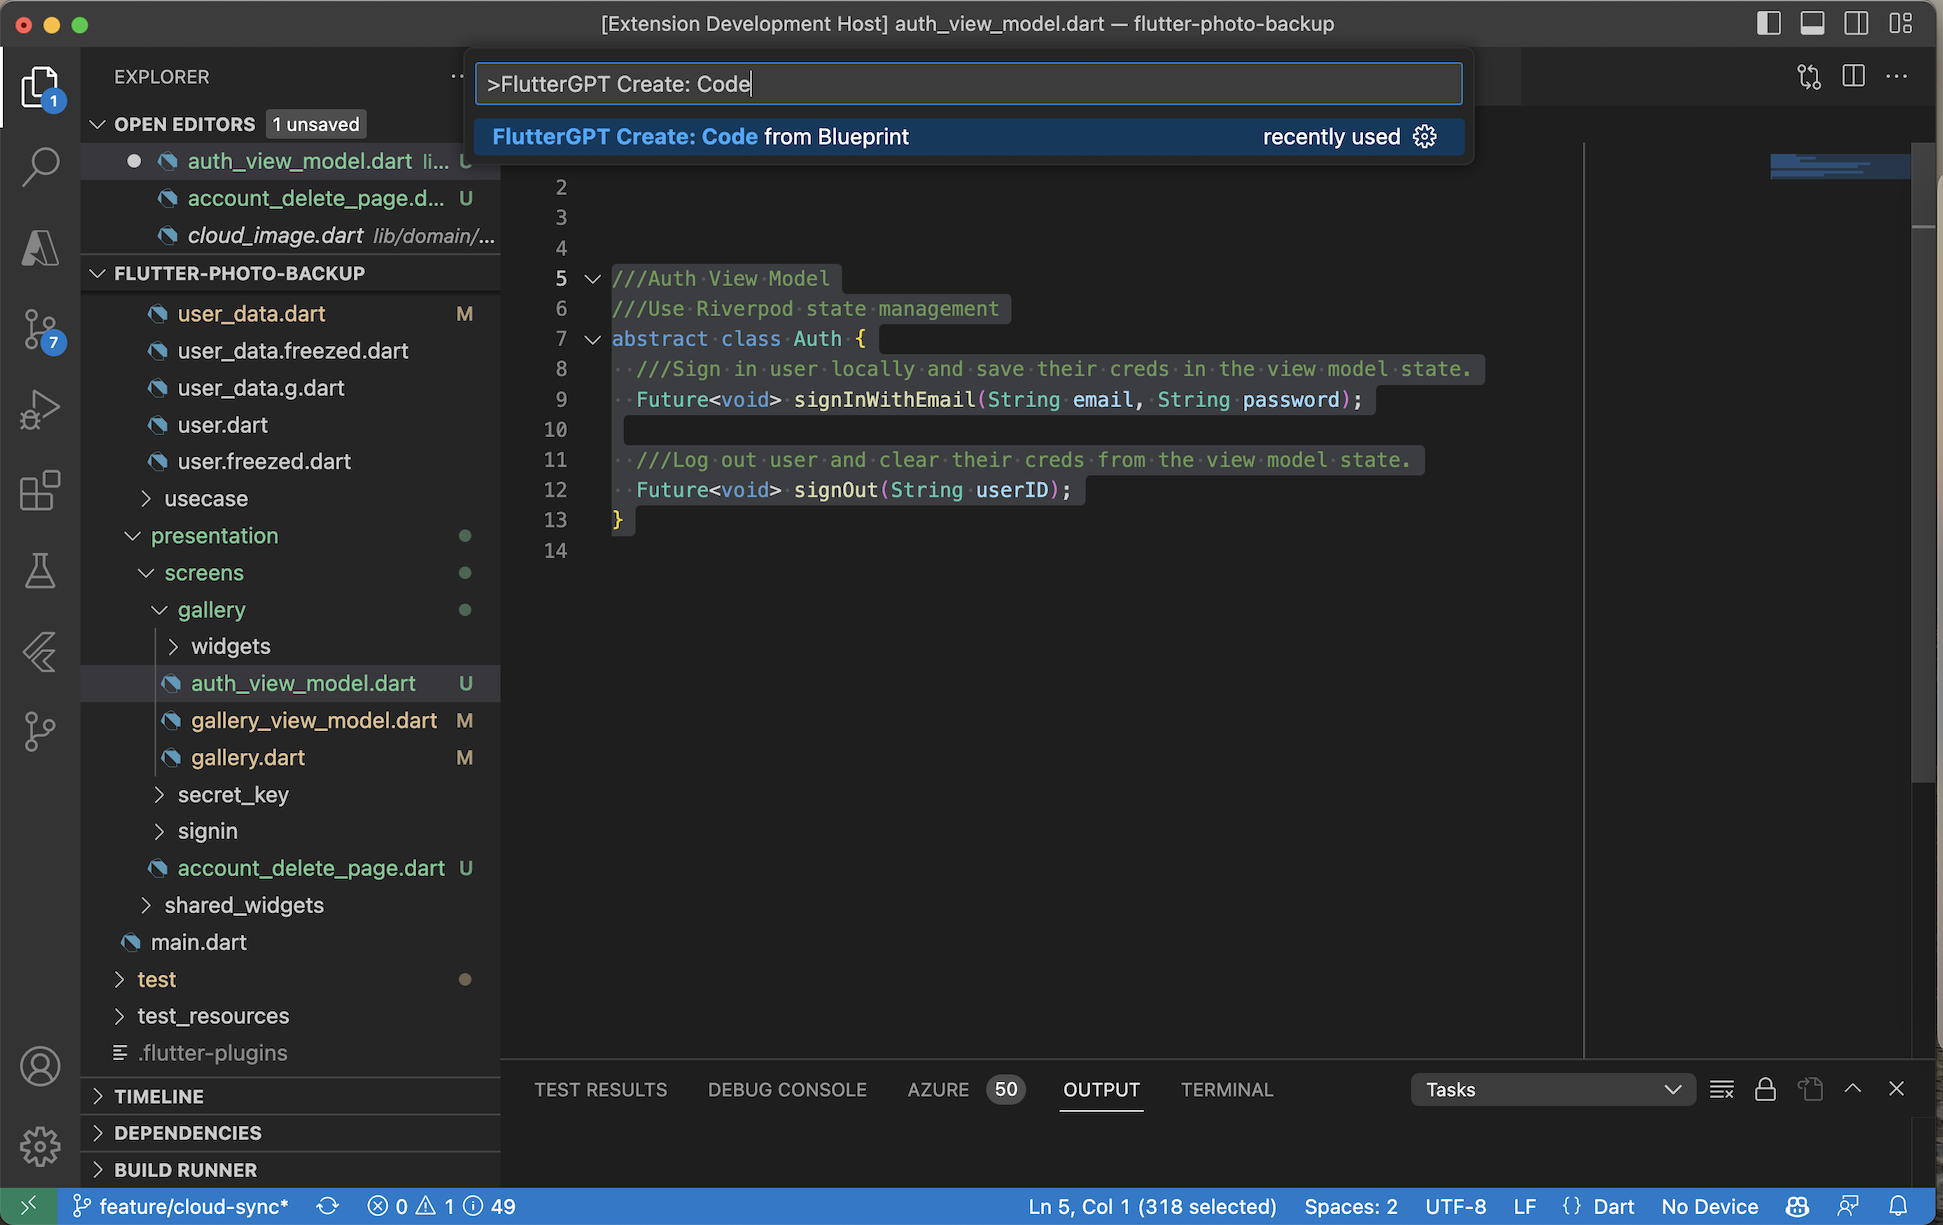The height and width of the screenshot is (1225, 1943).
Task: Open Source Control view with 7 changes
Action: tap(40, 328)
